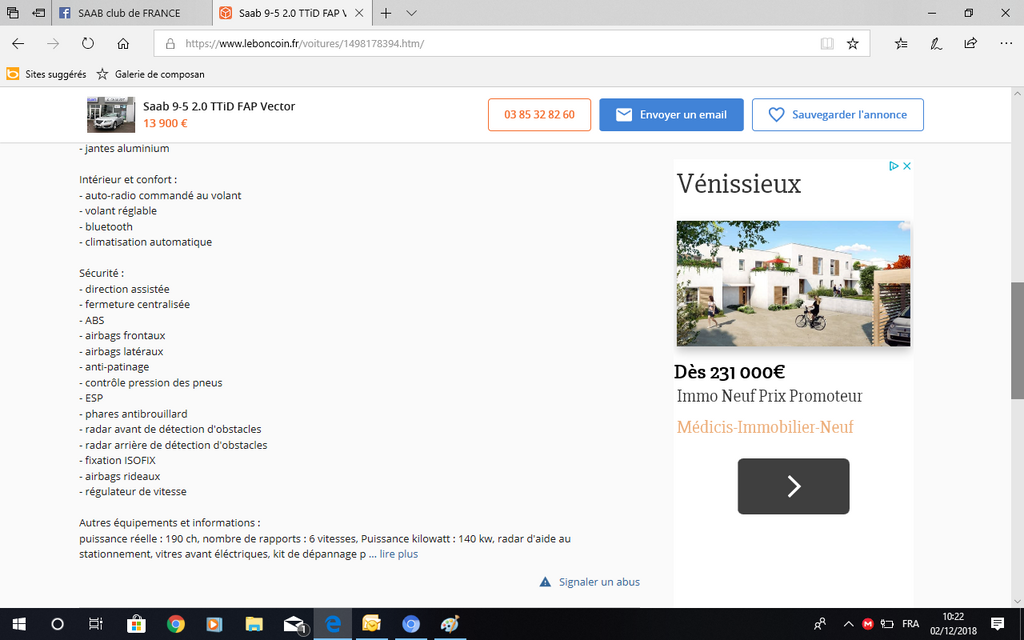The width and height of the screenshot is (1024, 640).
Task: Click the page vertical scrollbar thumb
Action: 1017,340
